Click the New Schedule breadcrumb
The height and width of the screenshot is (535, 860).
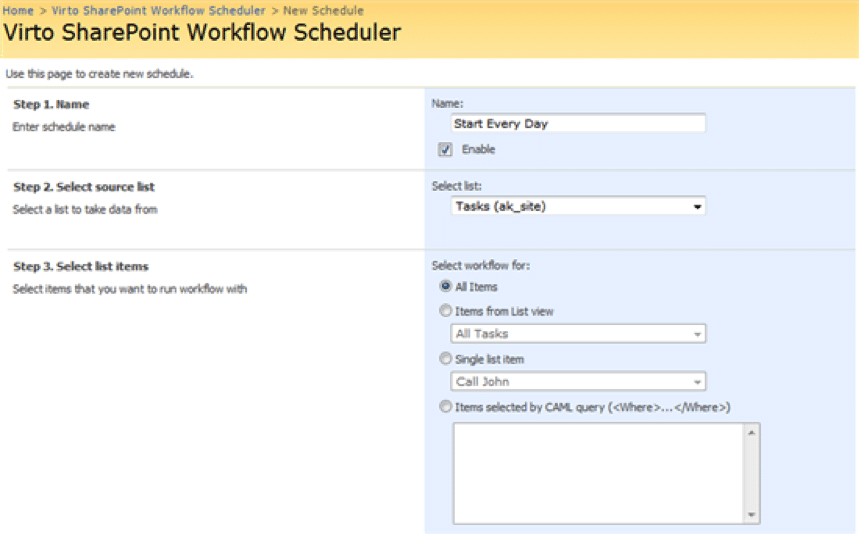point(324,10)
